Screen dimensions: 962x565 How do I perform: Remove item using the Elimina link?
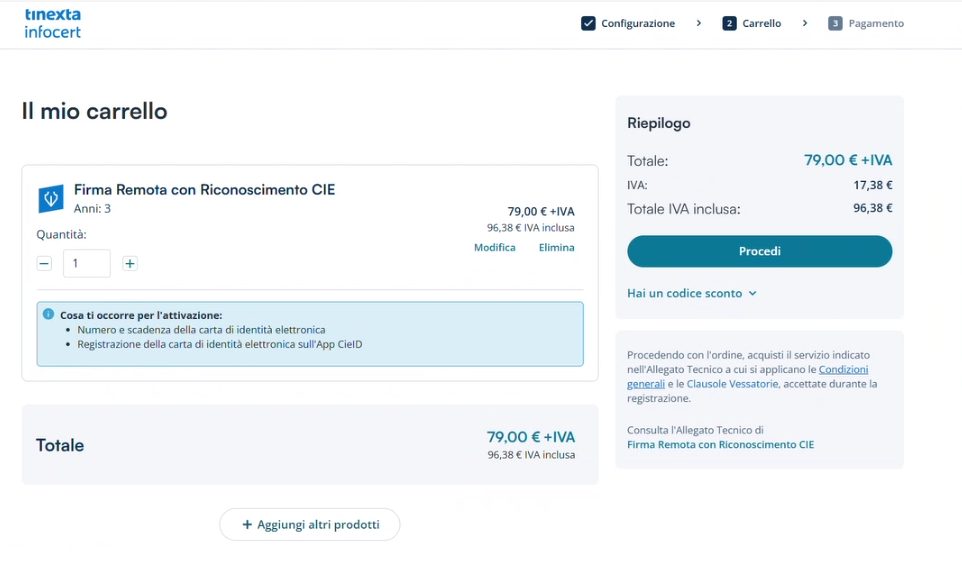(x=556, y=247)
